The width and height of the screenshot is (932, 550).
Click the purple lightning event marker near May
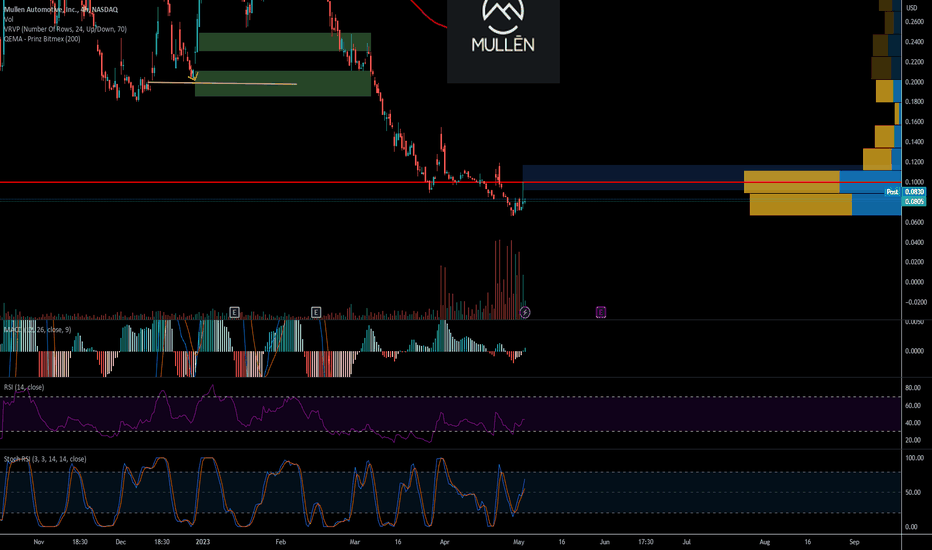tap(525, 312)
